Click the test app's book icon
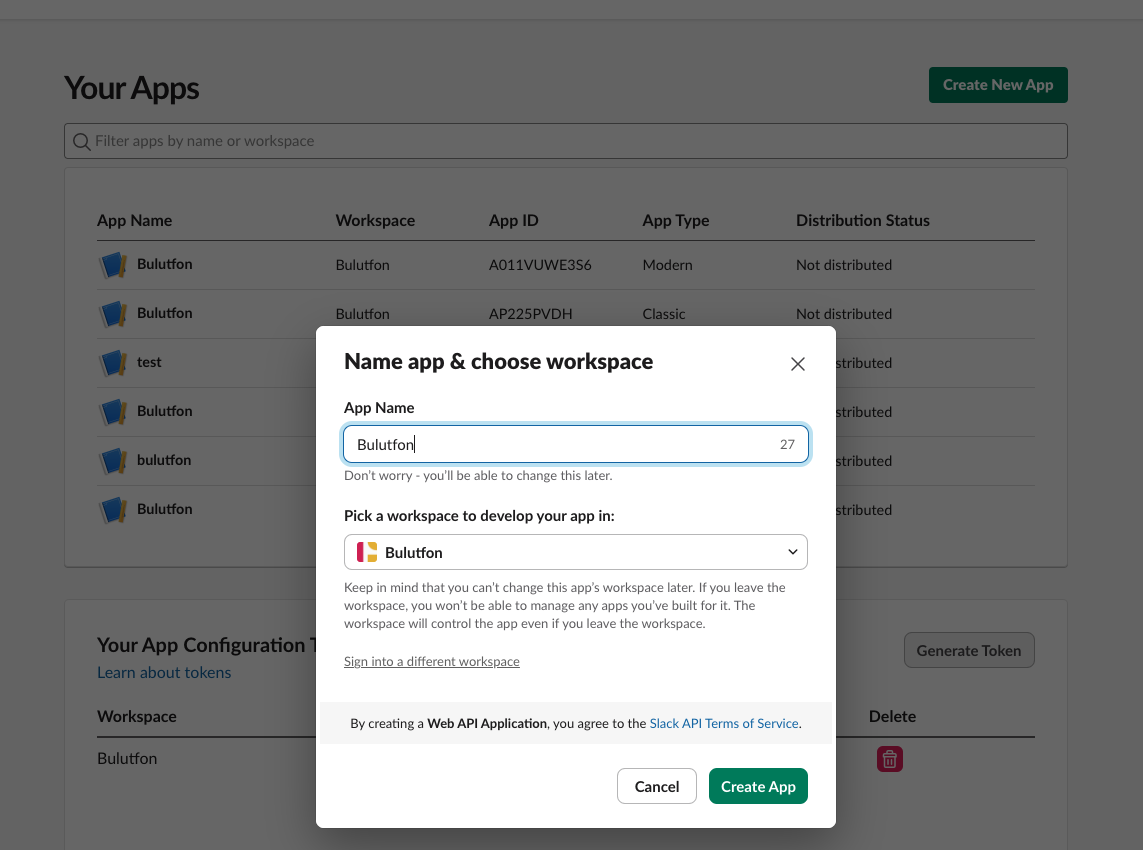The width and height of the screenshot is (1143, 850). click(113, 363)
